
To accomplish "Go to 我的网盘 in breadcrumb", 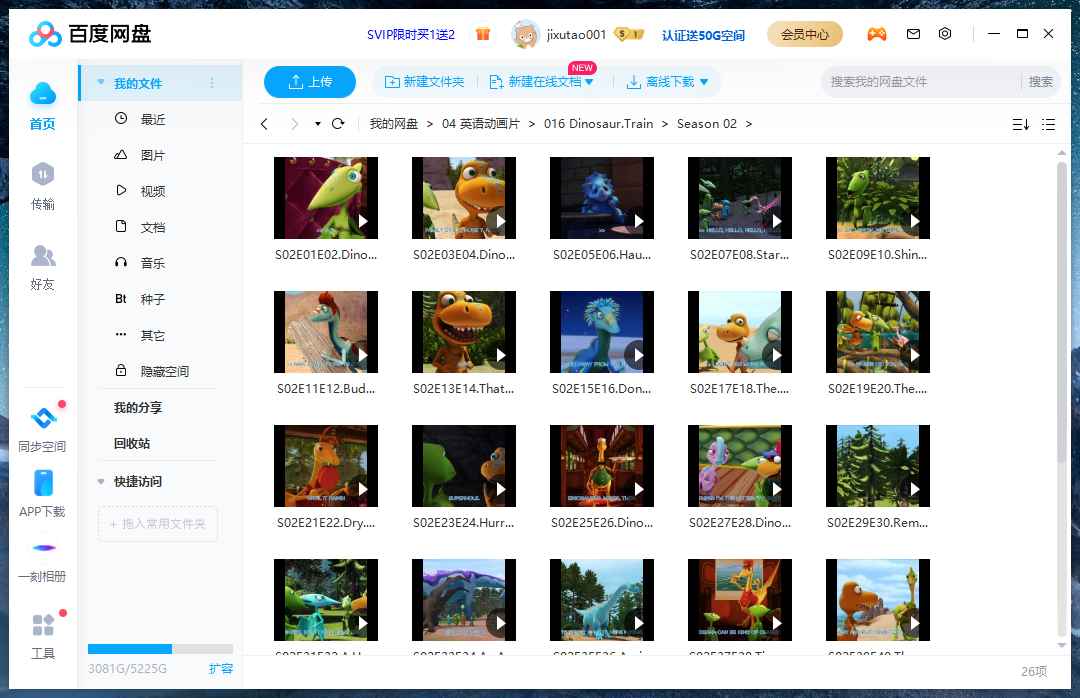I will pos(394,124).
